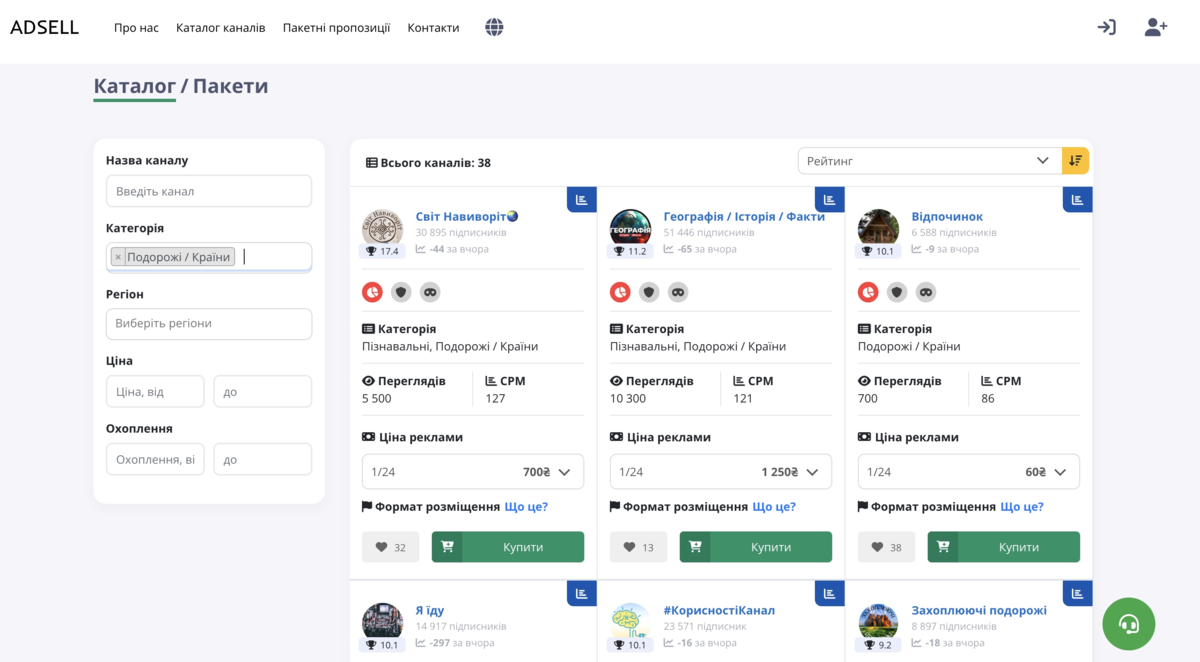Focus the Ціна, від input
The height and width of the screenshot is (662, 1200).
tap(155, 392)
